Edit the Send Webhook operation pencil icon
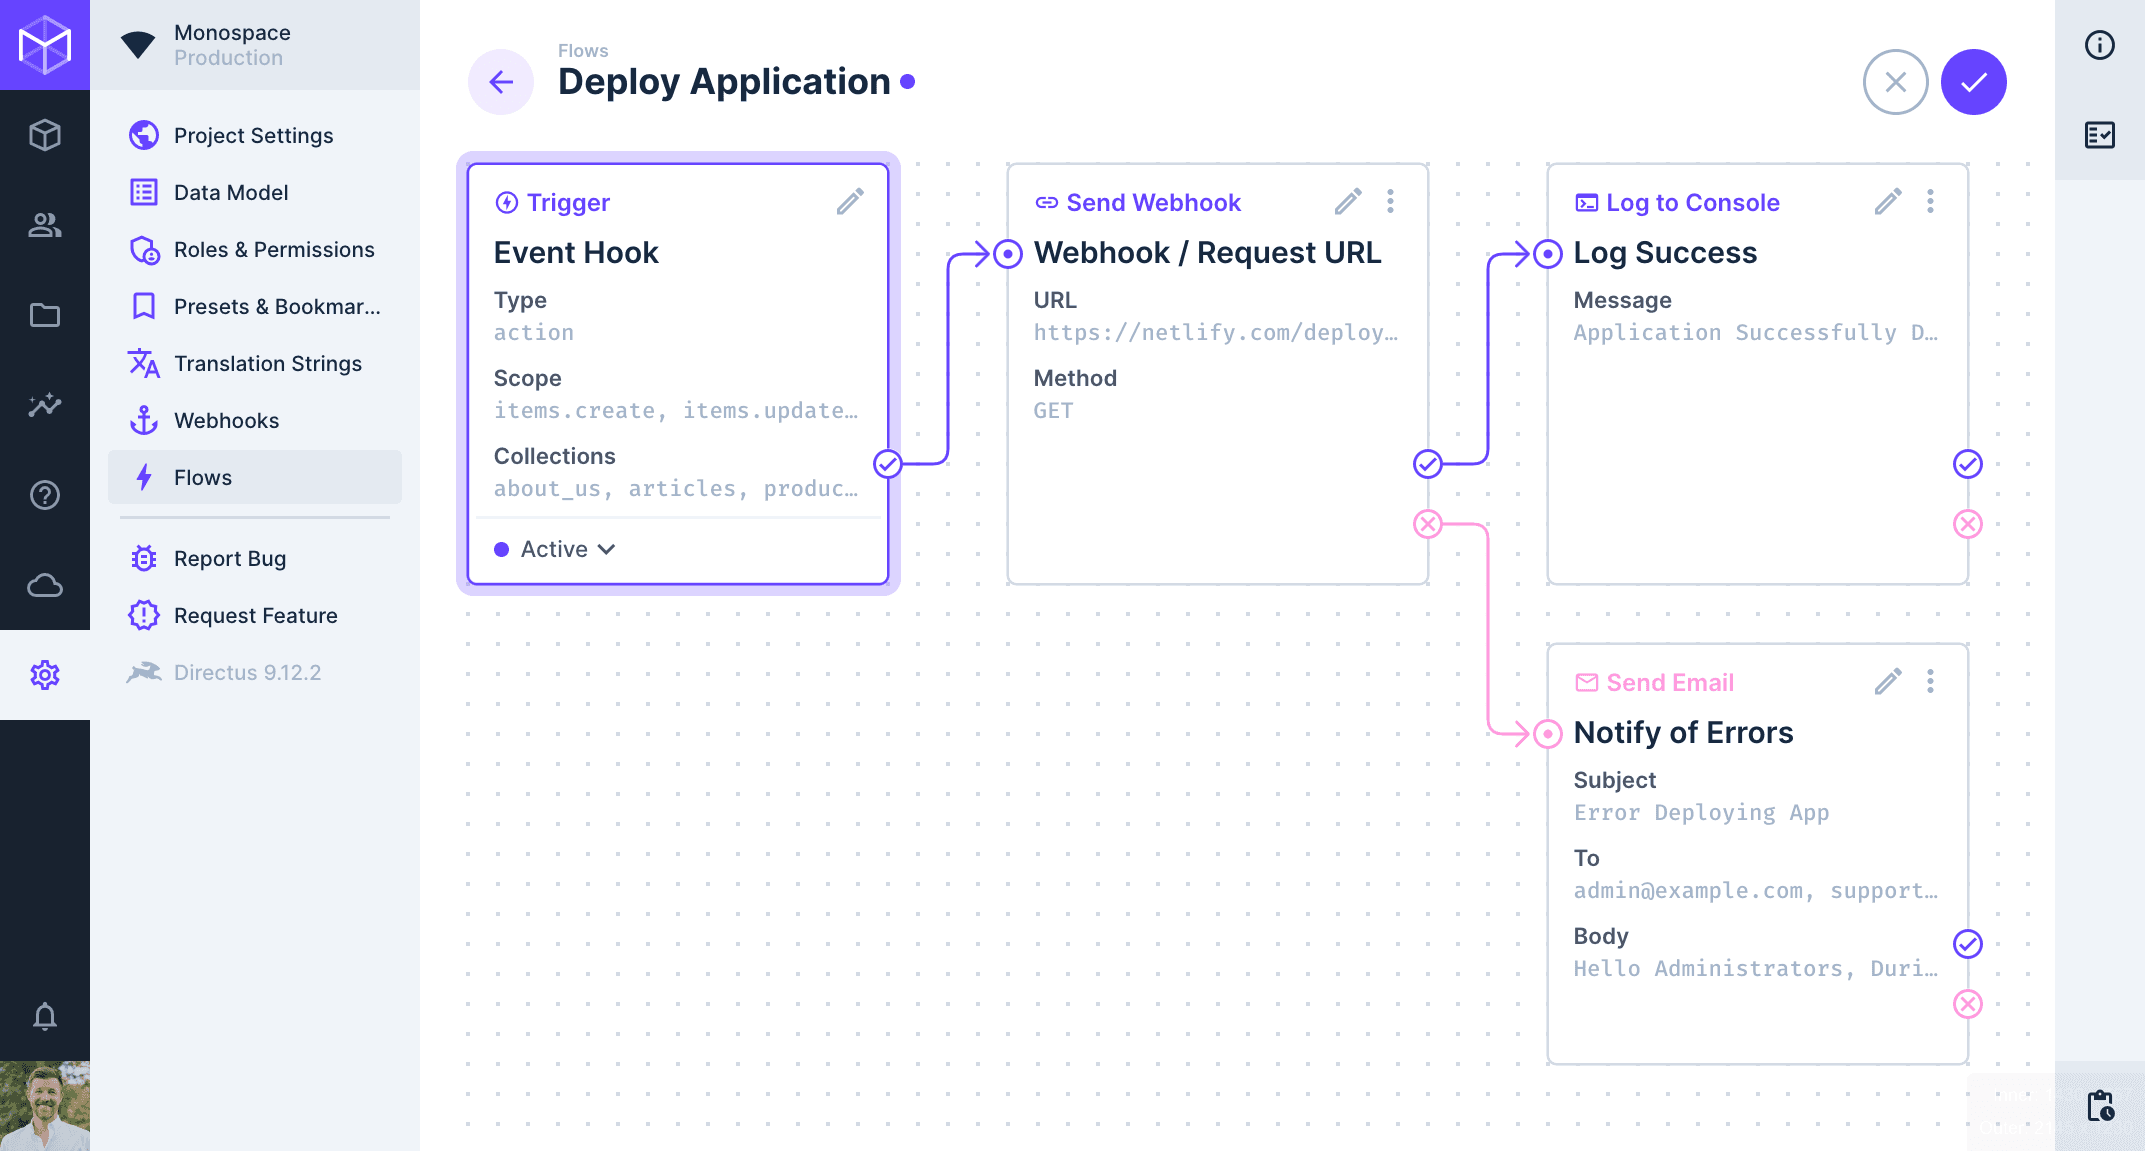The height and width of the screenshot is (1151, 2145). (x=1348, y=202)
